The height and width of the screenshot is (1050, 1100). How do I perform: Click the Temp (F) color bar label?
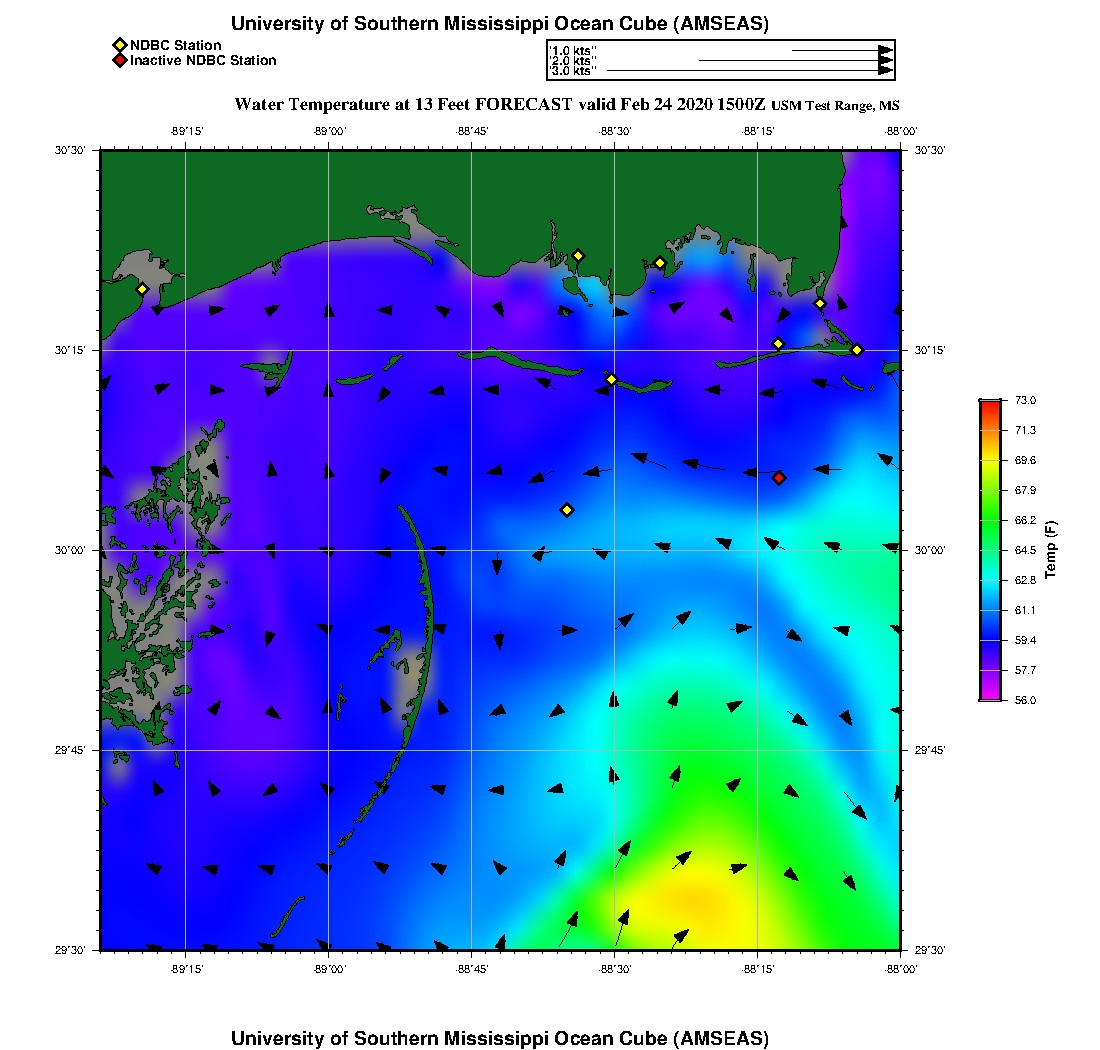tap(1050, 550)
